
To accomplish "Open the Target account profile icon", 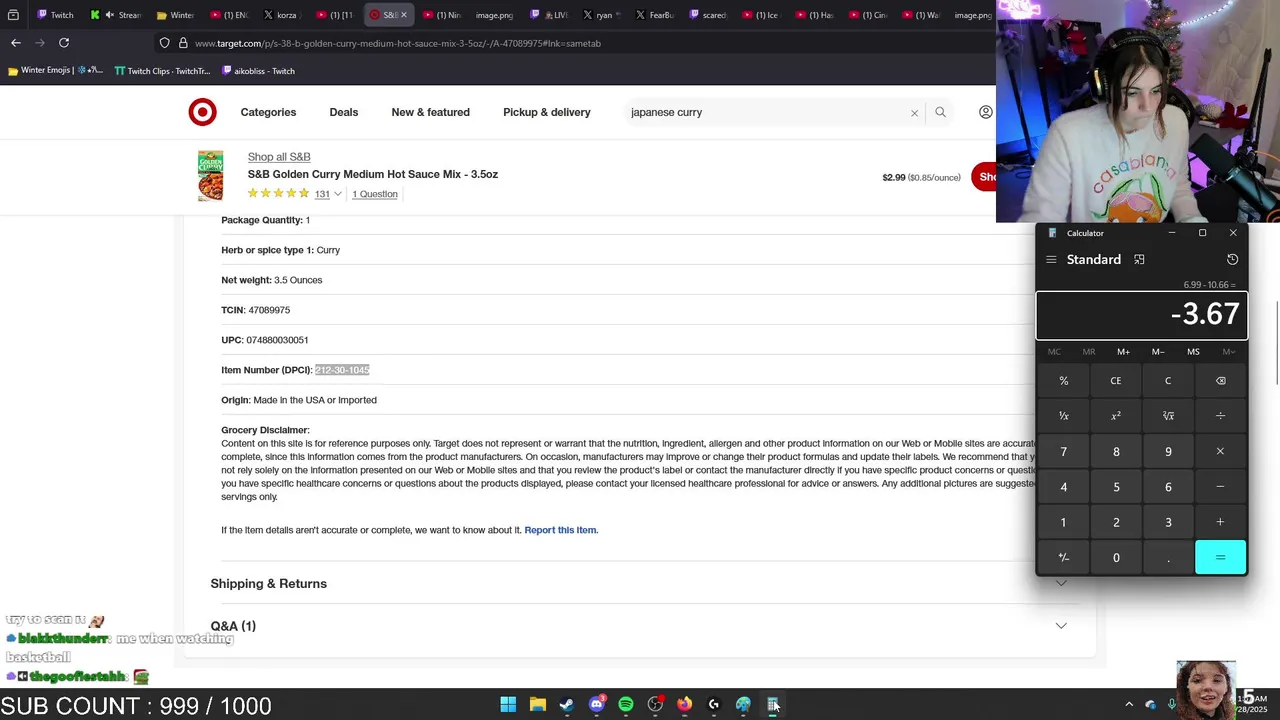I will click(986, 112).
